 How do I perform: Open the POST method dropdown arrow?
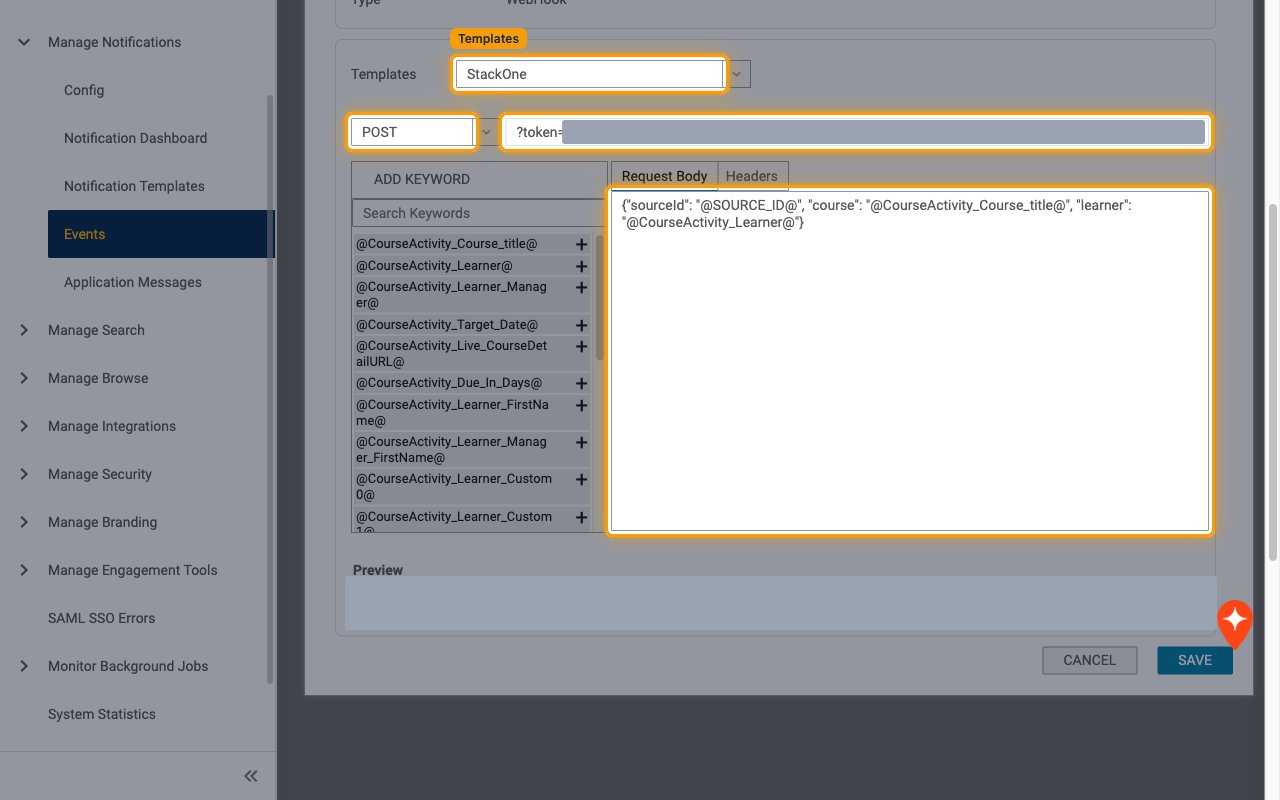click(487, 132)
